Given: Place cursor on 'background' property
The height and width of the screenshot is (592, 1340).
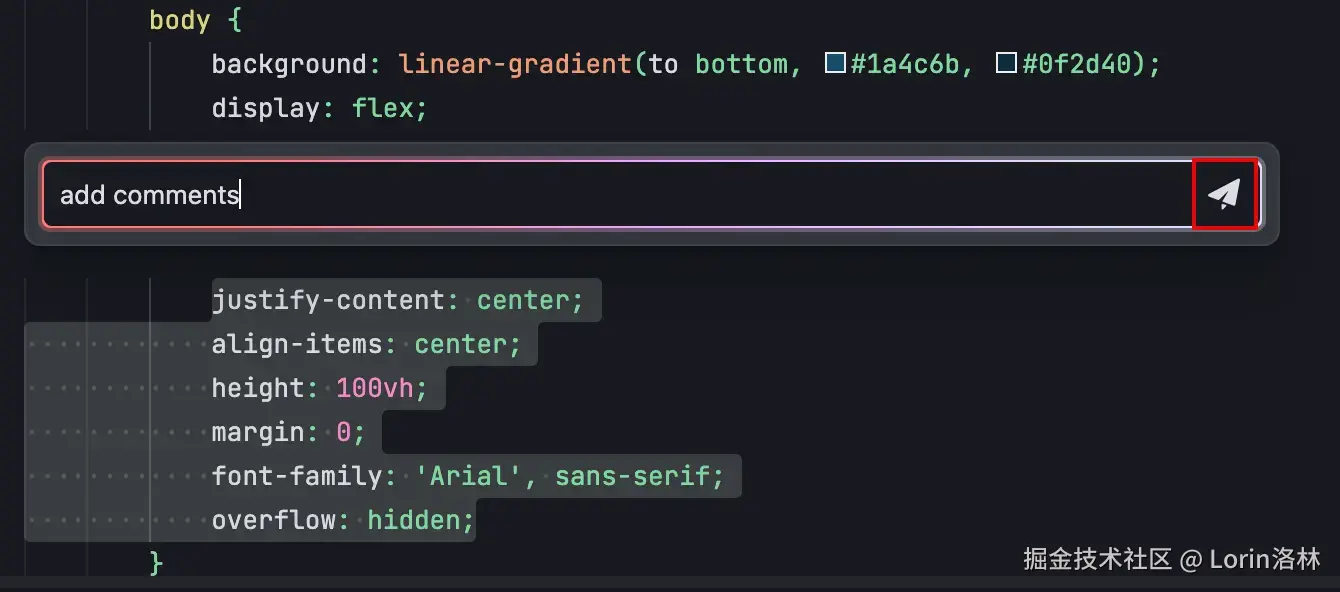Looking at the screenshot, I should pos(289,64).
